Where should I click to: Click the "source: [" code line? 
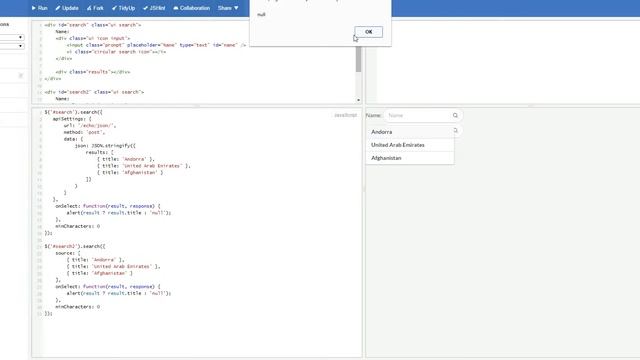[x=68, y=253]
